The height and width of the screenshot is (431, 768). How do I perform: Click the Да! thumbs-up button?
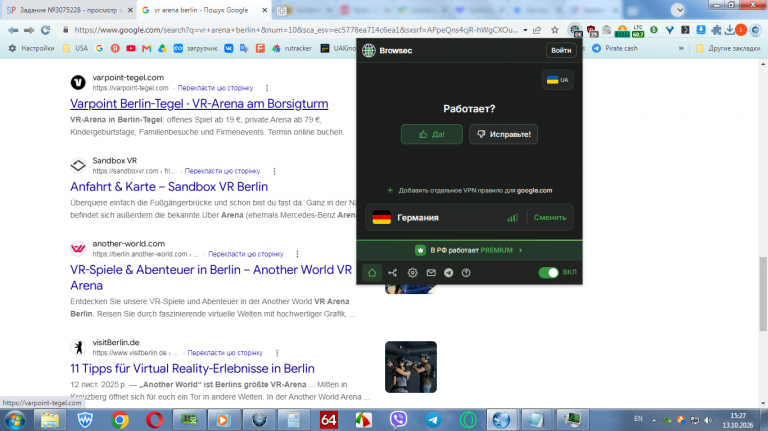432,134
